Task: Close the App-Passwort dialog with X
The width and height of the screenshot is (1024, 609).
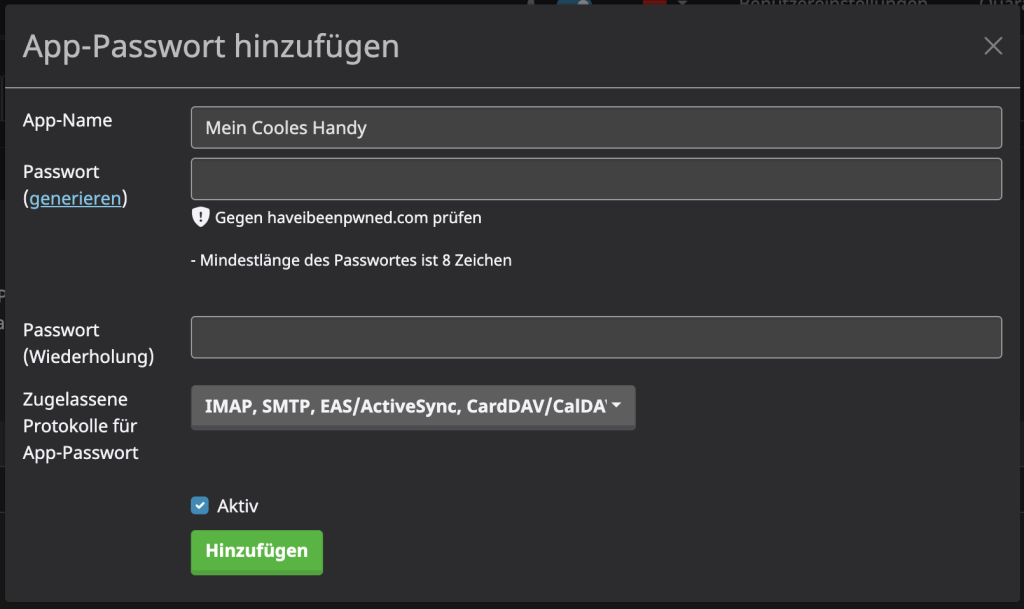Action: click(x=992, y=46)
